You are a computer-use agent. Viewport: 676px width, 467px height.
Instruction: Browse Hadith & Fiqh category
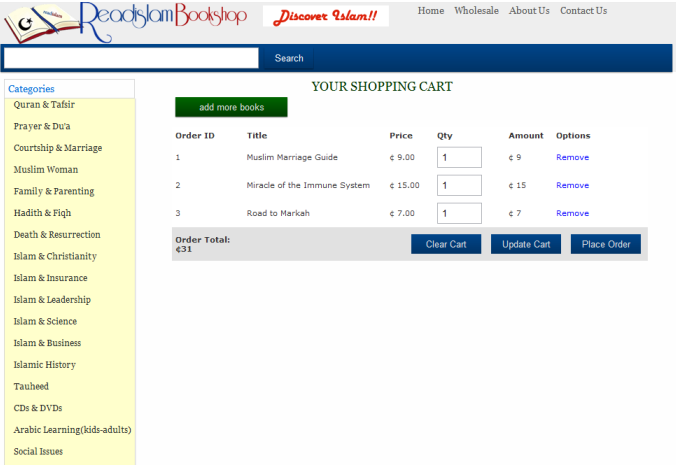tap(42, 213)
